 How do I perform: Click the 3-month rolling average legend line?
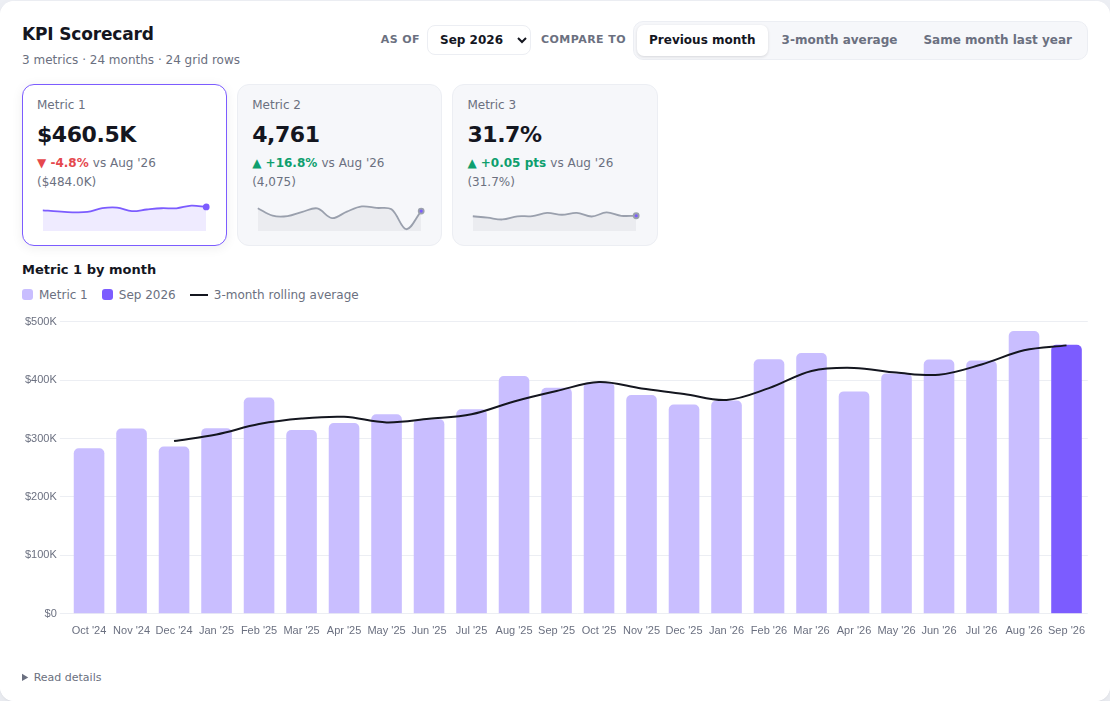pyautogui.click(x=199, y=295)
